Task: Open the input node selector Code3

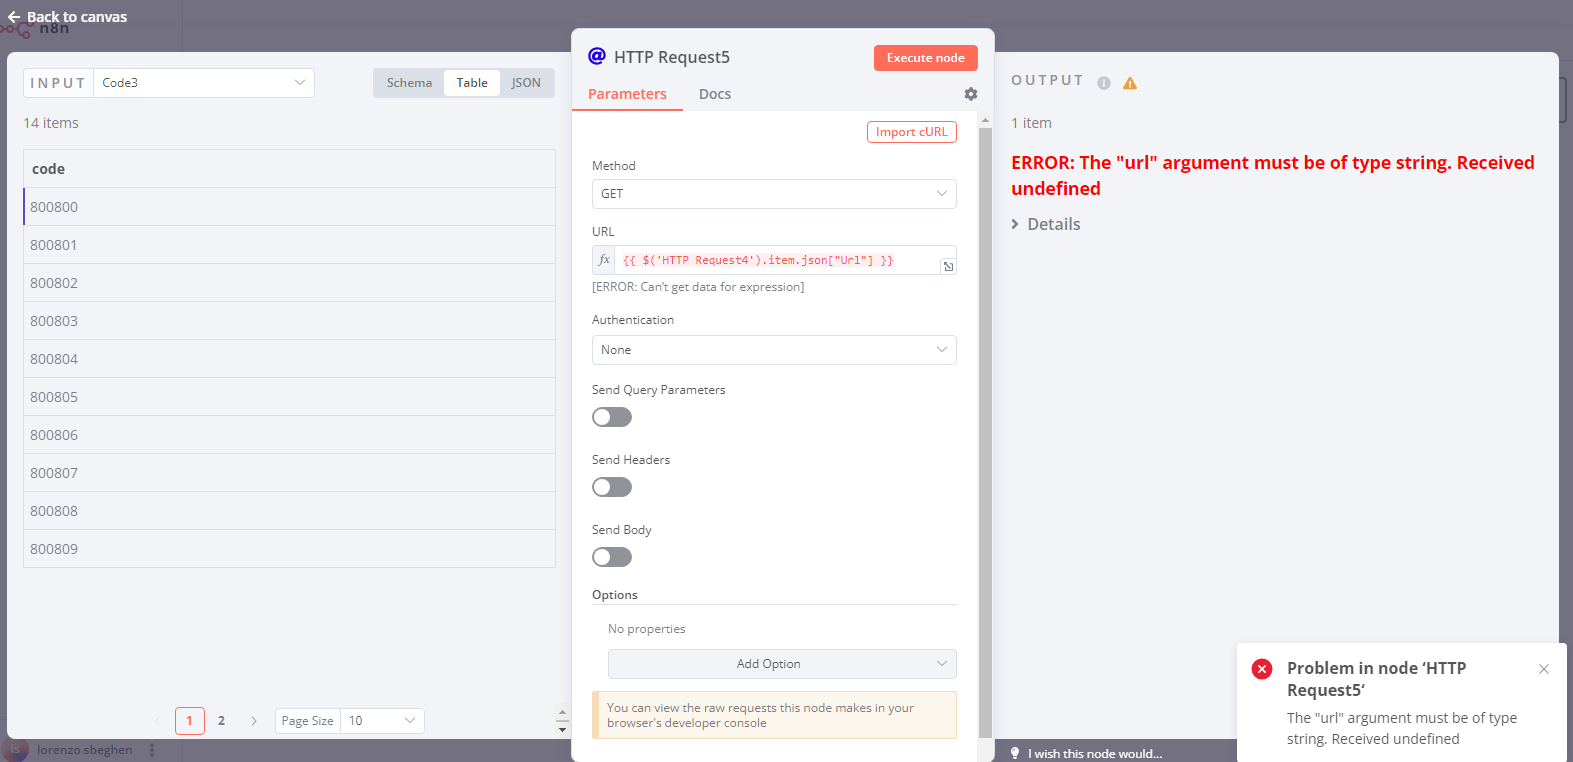Action: click(204, 83)
